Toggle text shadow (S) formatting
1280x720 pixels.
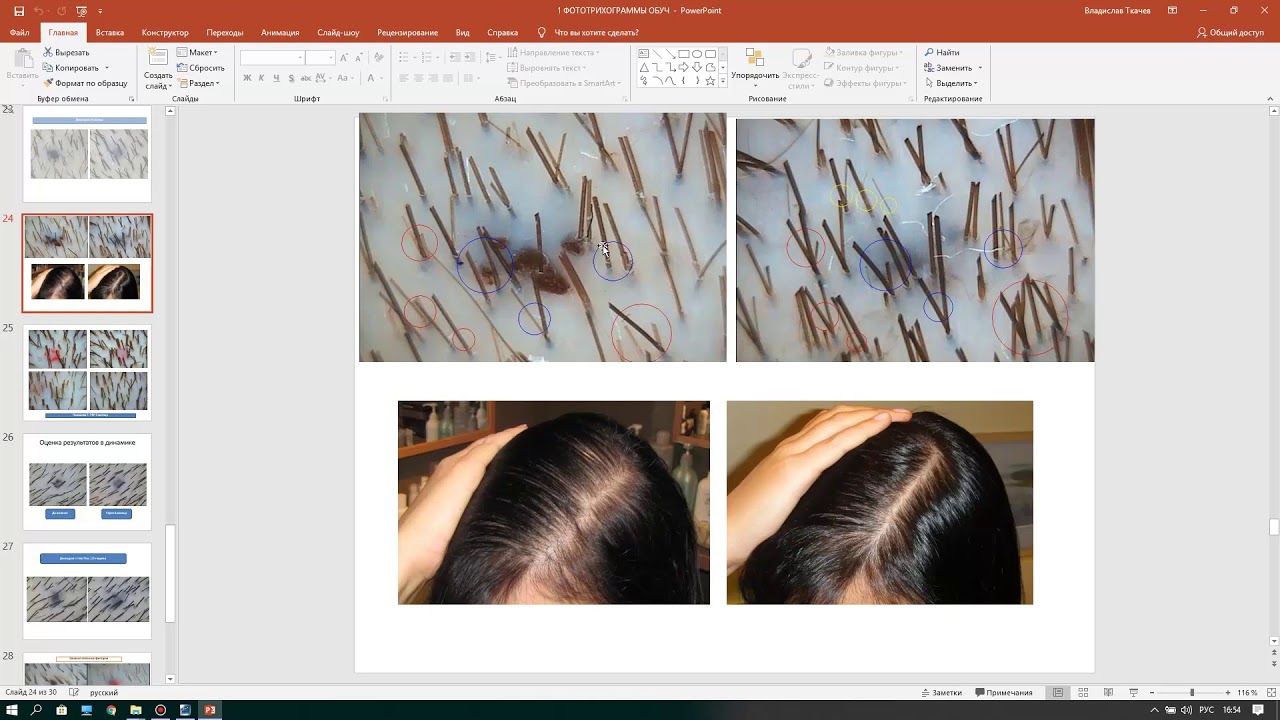click(x=289, y=78)
